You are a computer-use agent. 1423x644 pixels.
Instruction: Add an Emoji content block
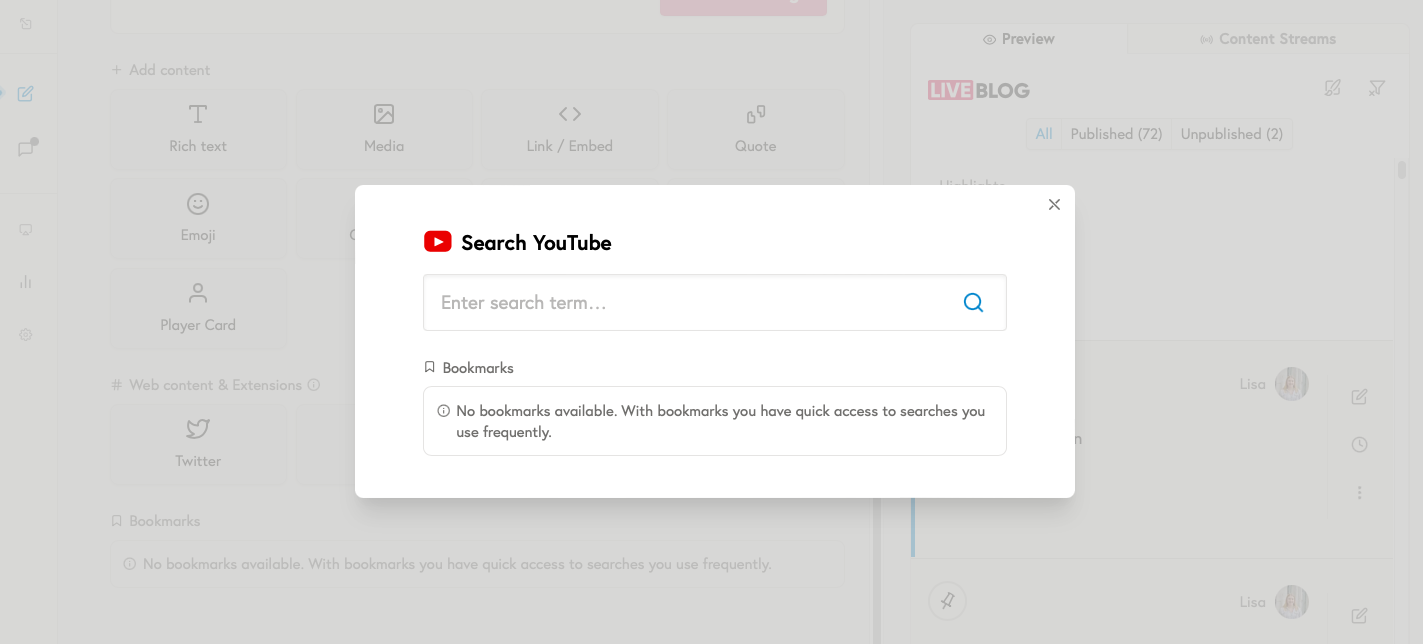[198, 219]
